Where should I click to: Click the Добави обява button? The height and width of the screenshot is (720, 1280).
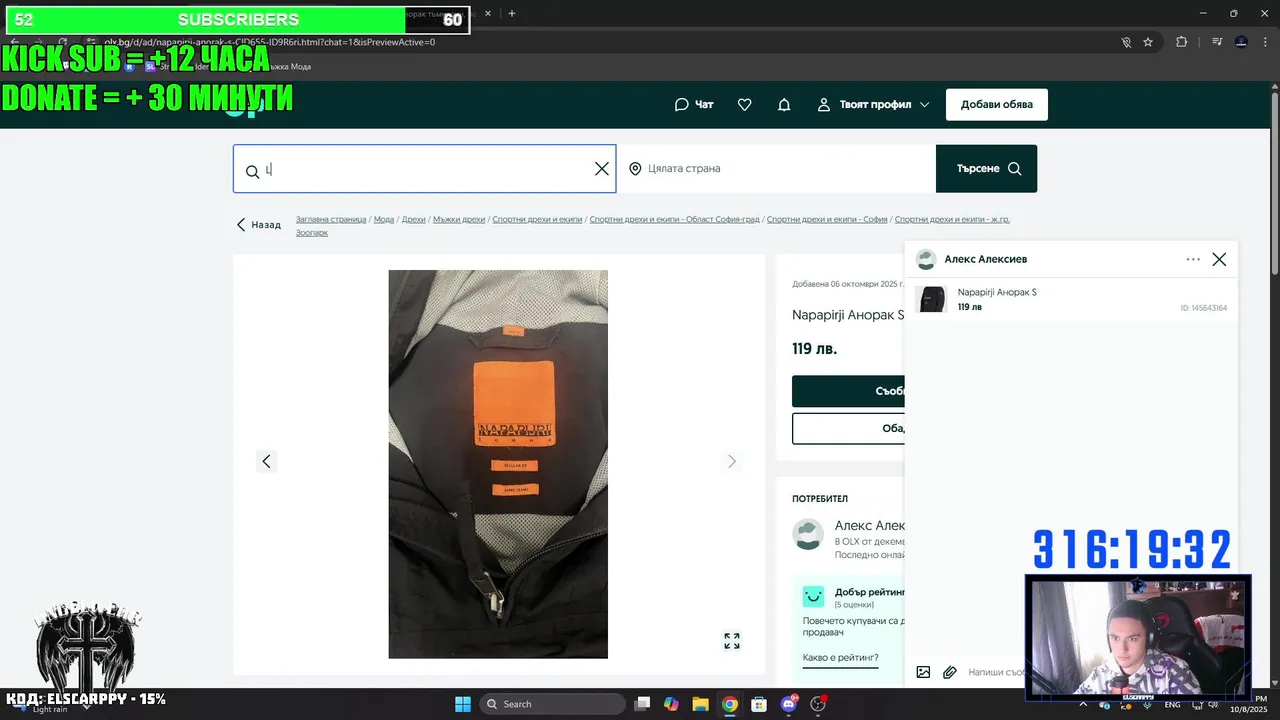(x=996, y=104)
